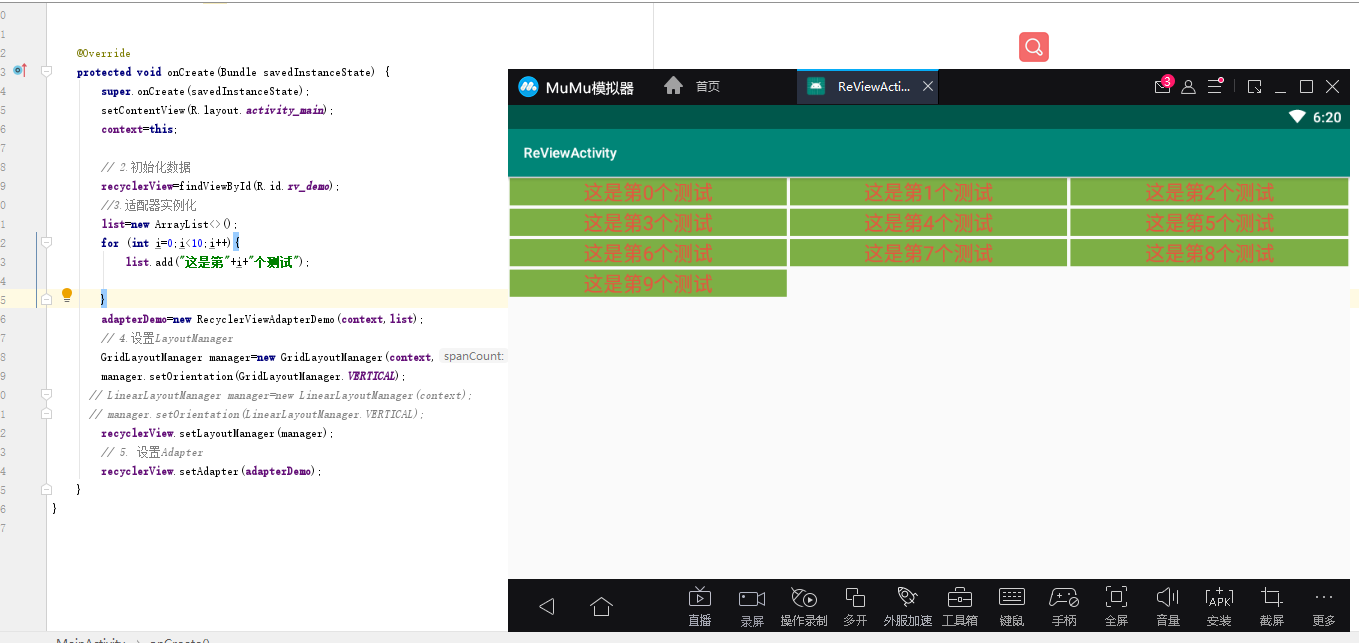Screen dimensions: 1359x643
Task: Collapse the for loop fold marker
Action: [x=46, y=242]
